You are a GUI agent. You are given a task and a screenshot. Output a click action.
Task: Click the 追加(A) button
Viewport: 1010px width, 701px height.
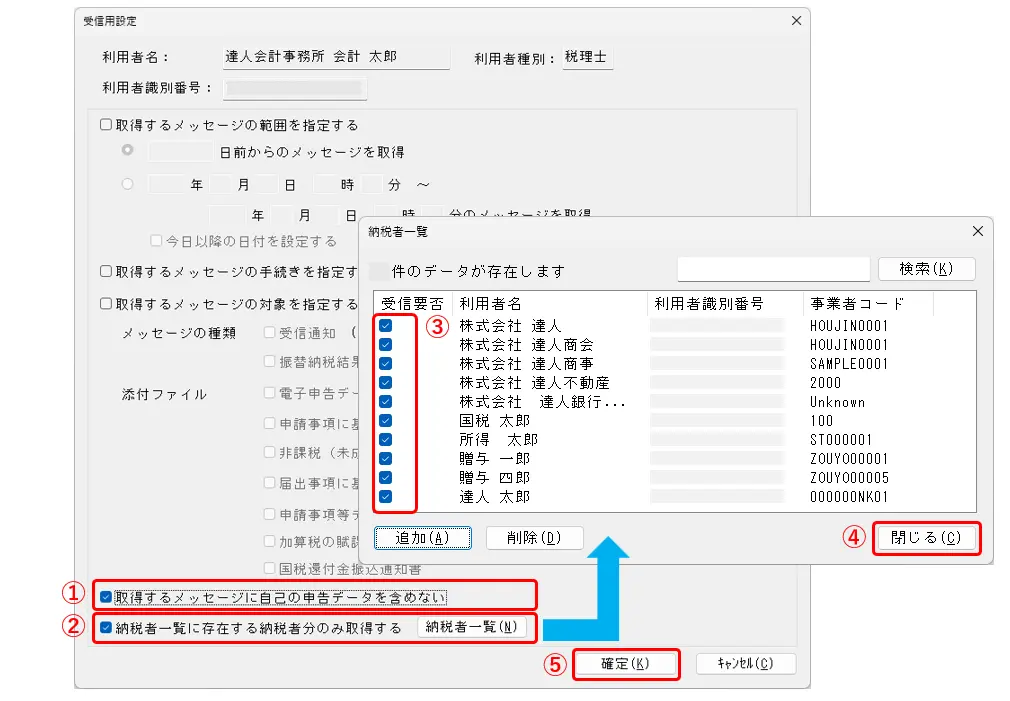coord(423,538)
